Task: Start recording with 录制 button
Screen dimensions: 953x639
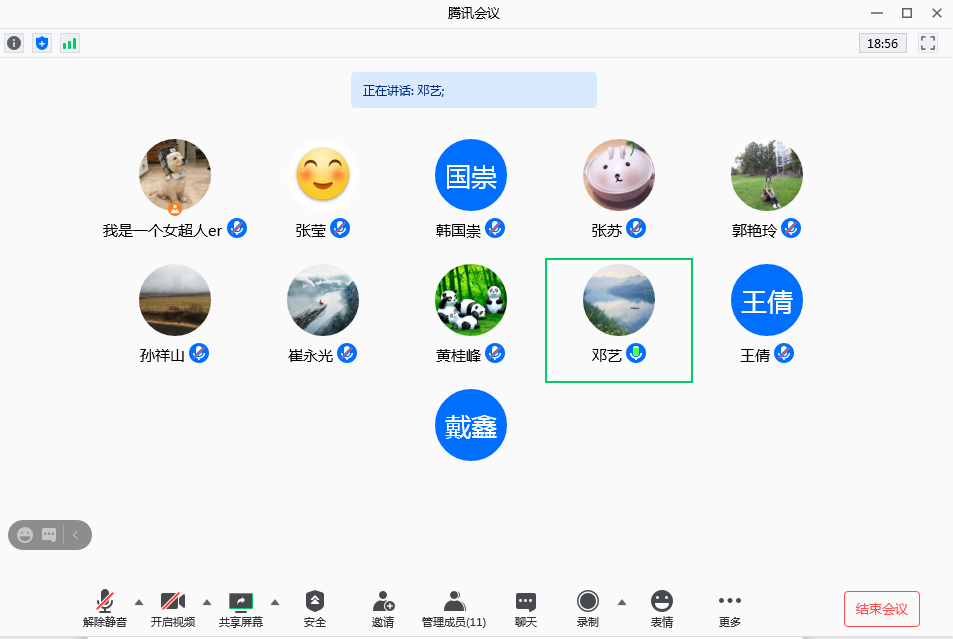Action: (588, 608)
